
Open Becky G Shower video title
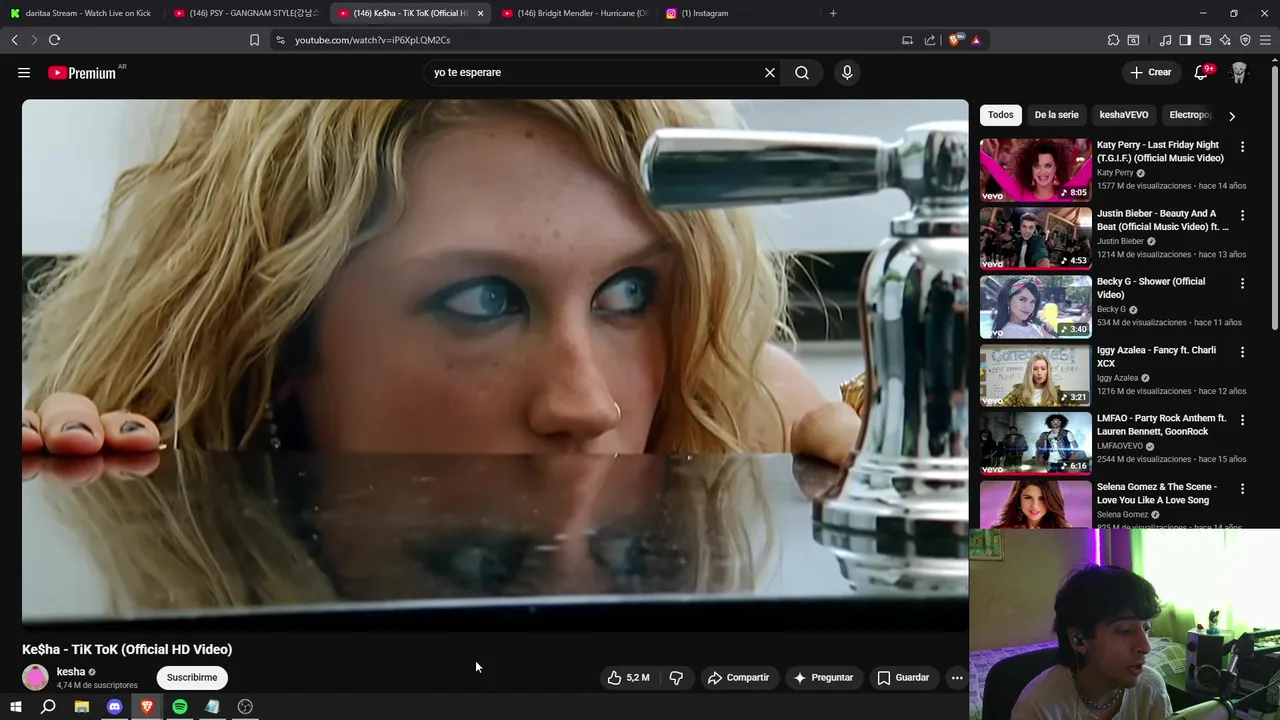tap(1151, 288)
